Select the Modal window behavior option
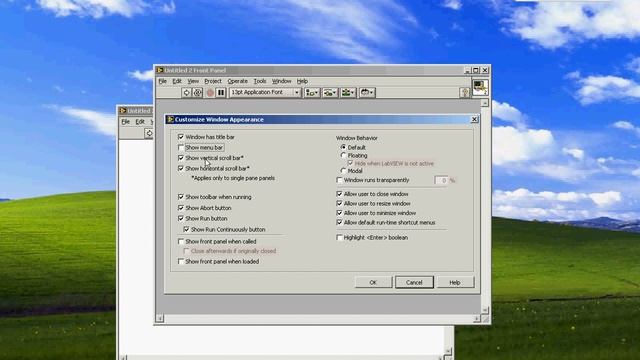 click(x=343, y=171)
